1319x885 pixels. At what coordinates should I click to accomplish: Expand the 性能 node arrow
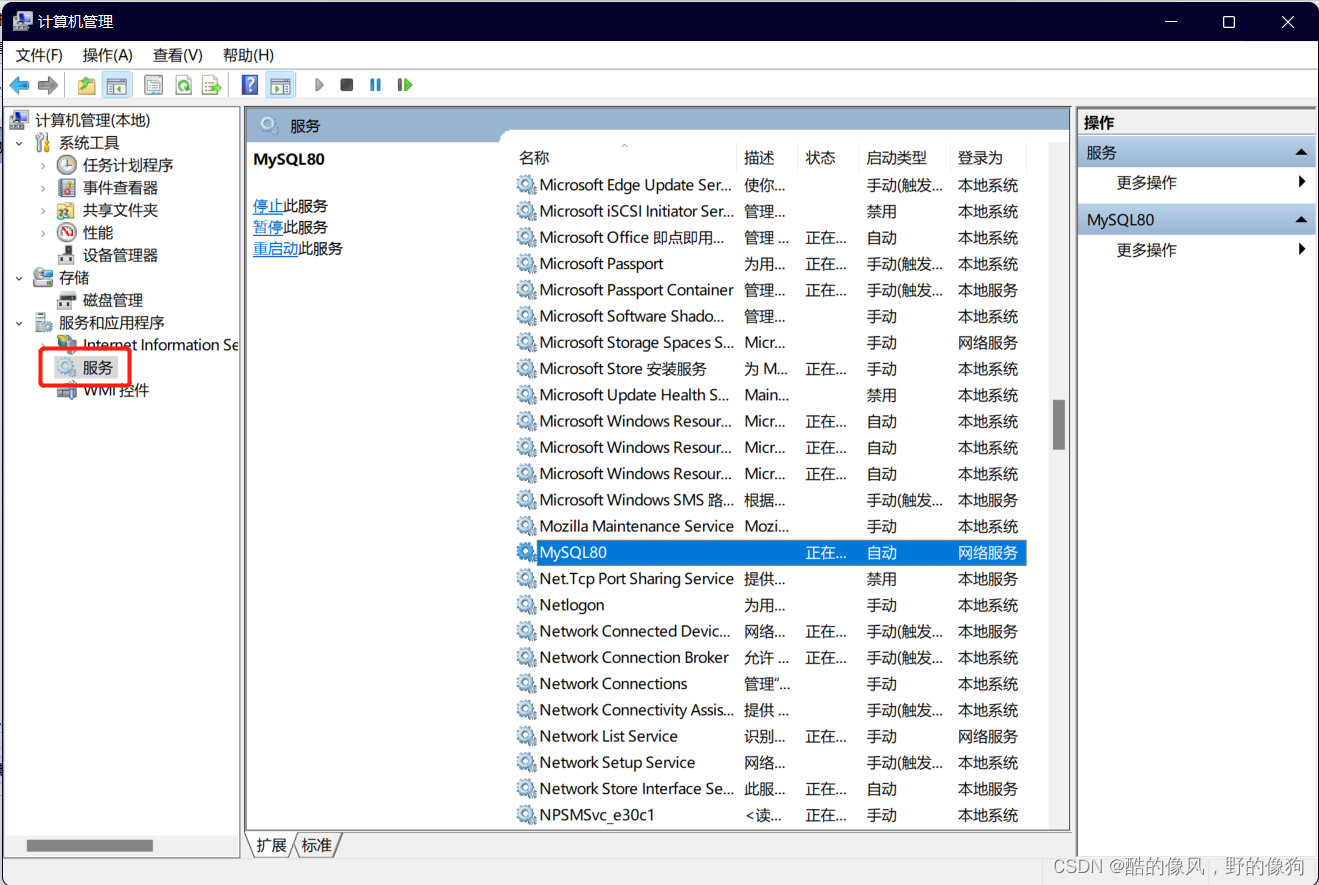pos(43,233)
